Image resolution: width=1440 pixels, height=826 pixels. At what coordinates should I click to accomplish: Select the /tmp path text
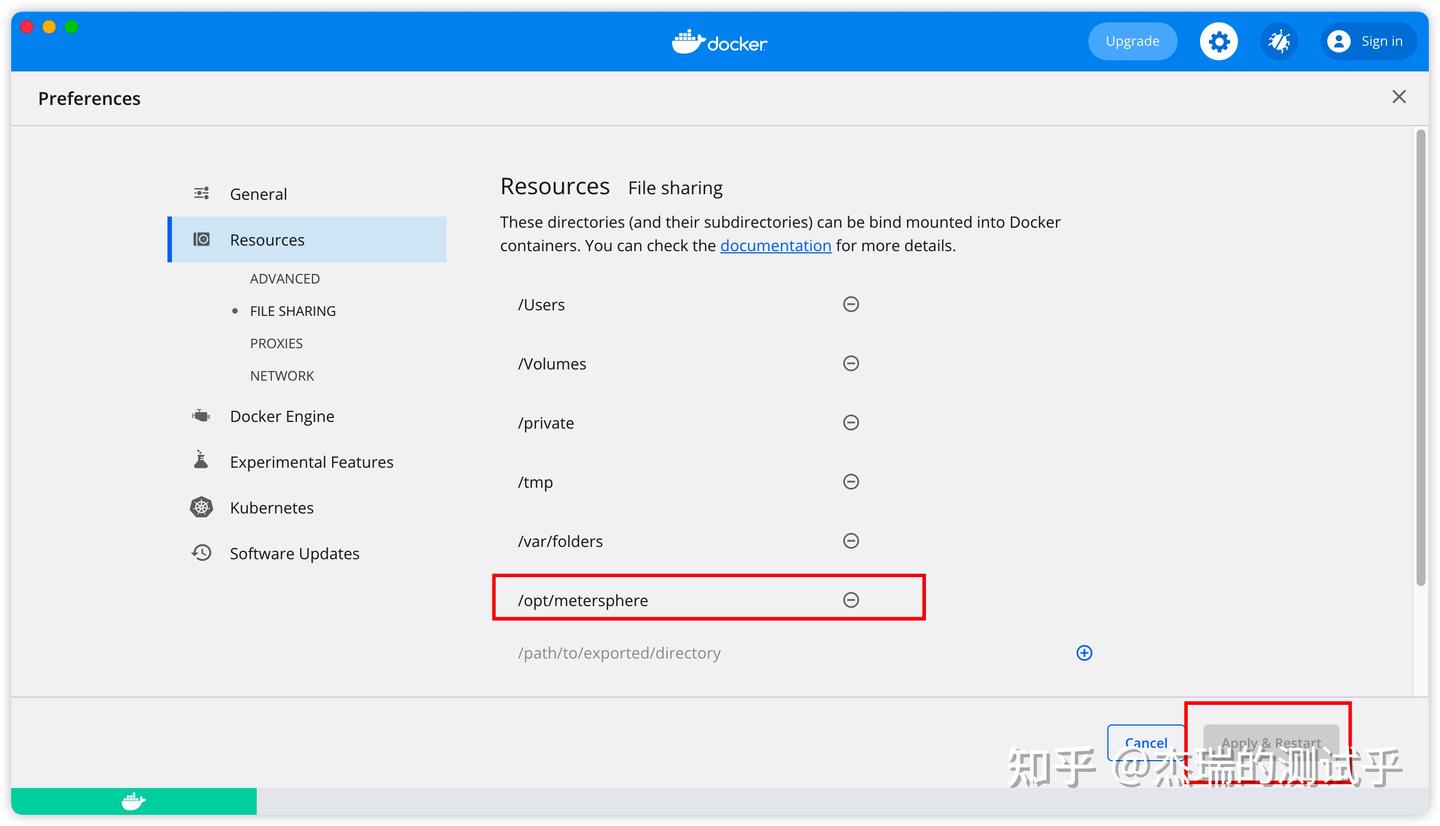[535, 482]
